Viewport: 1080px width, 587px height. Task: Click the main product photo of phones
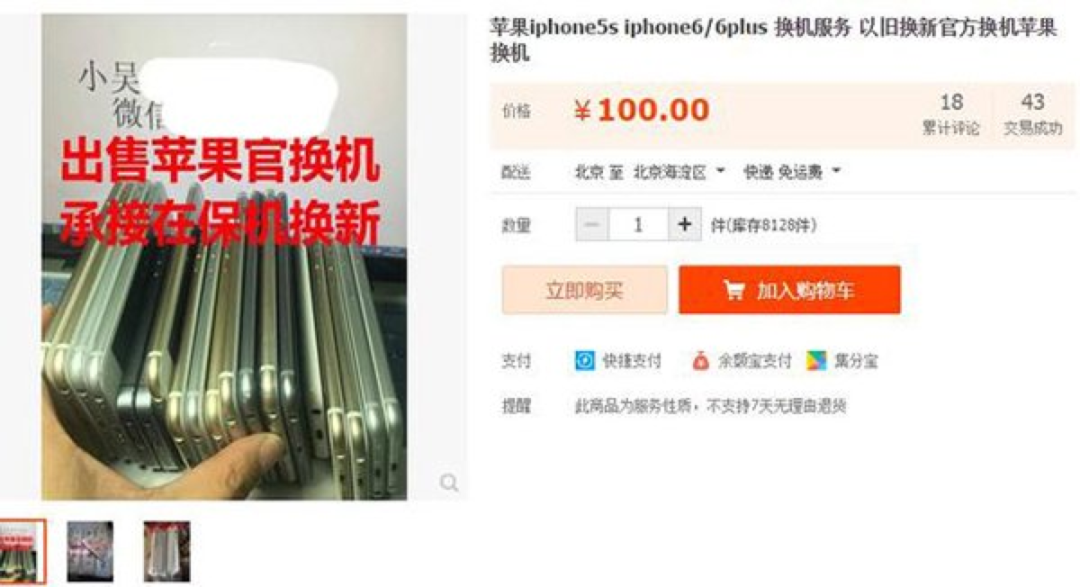pyautogui.click(x=224, y=257)
